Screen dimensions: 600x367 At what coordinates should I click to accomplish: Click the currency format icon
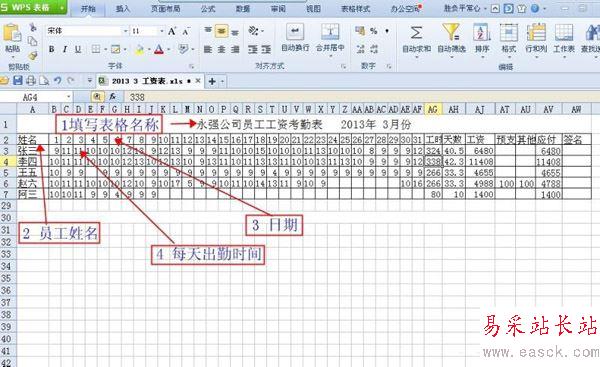(360, 31)
